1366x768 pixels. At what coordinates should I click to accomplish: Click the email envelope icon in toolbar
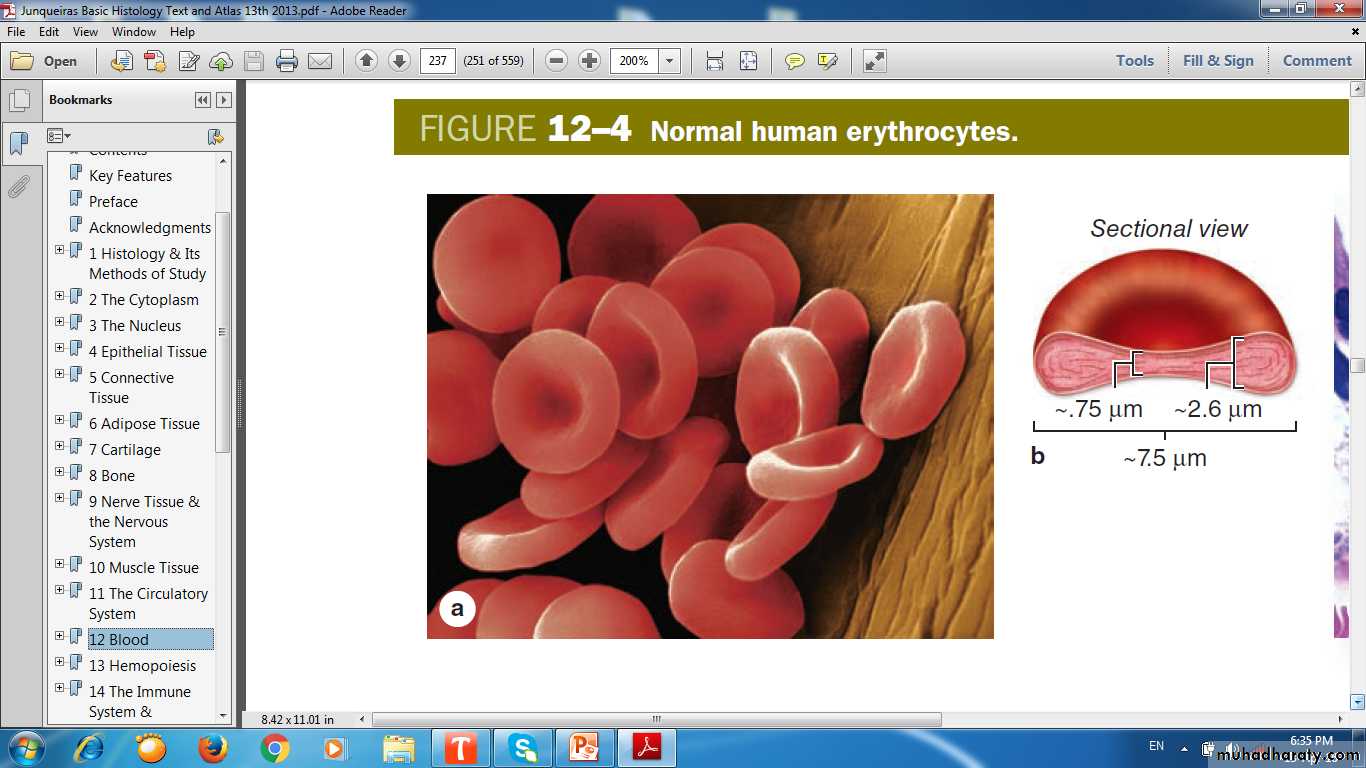(x=320, y=61)
